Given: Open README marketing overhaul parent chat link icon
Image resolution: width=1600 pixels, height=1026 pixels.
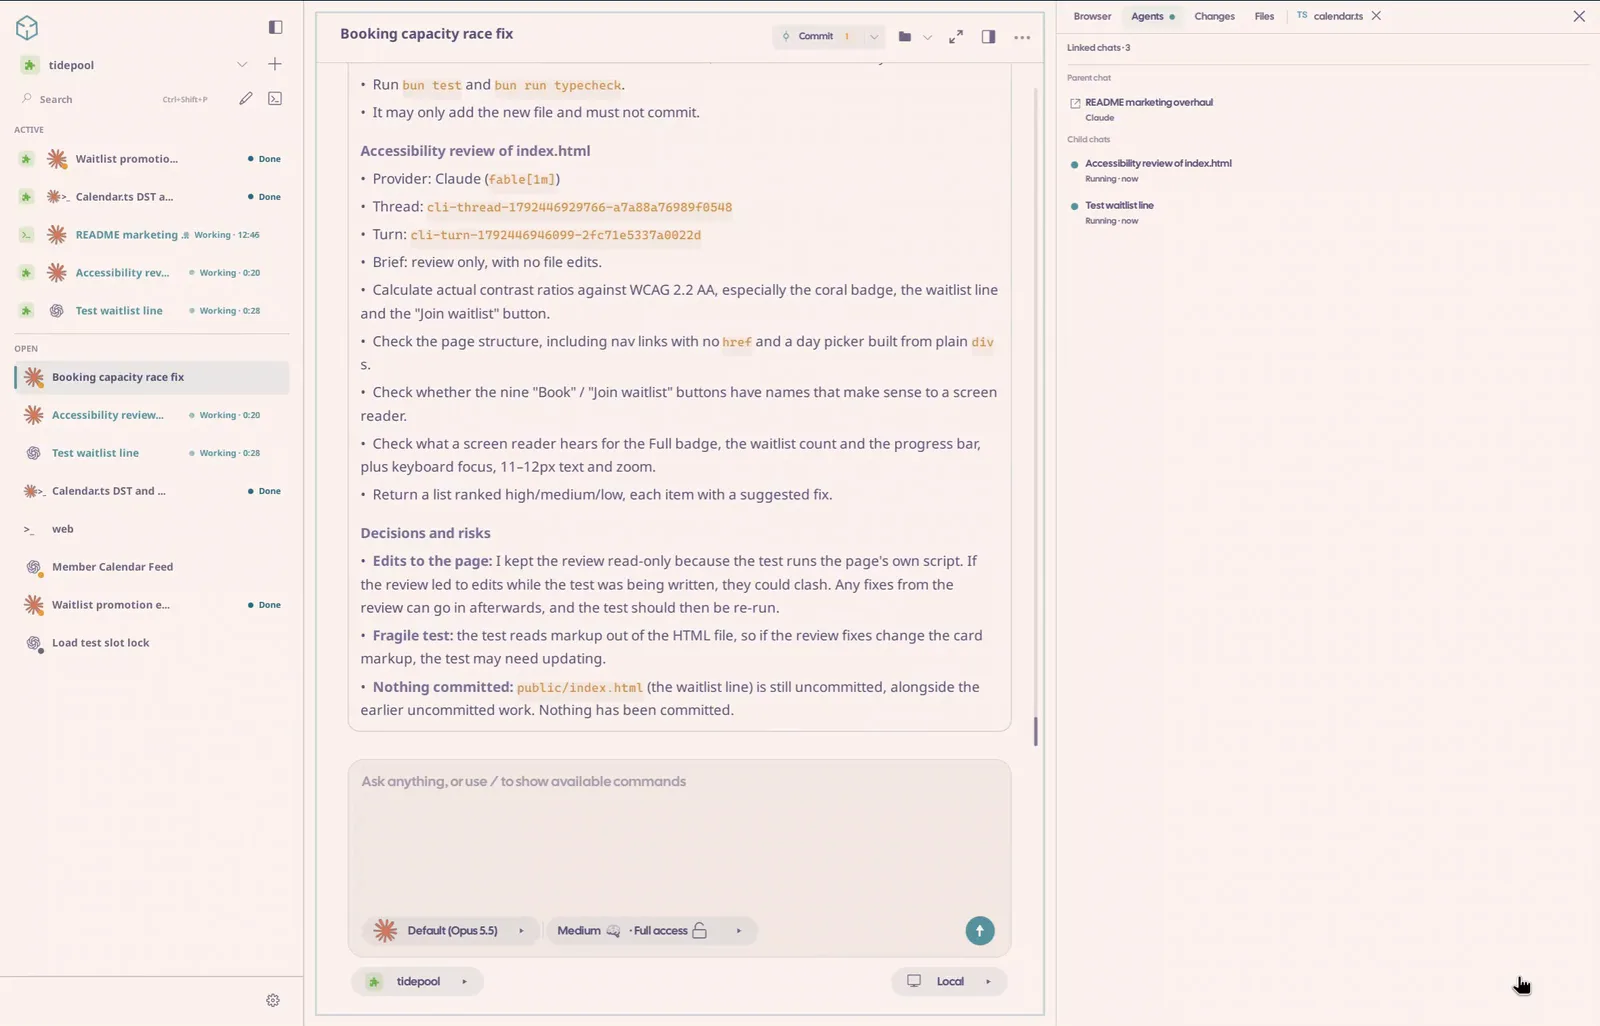Looking at the screenshot, I should point(1075,103).
